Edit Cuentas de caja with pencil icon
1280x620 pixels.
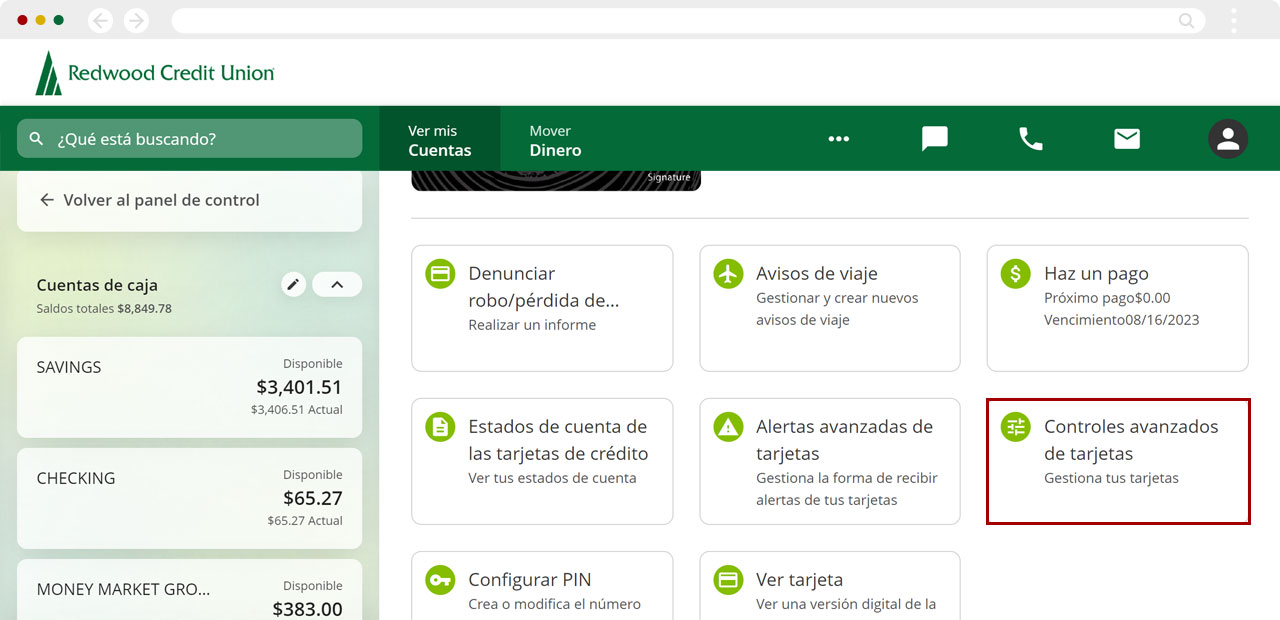pyautogui.click(x=293, y=285)
